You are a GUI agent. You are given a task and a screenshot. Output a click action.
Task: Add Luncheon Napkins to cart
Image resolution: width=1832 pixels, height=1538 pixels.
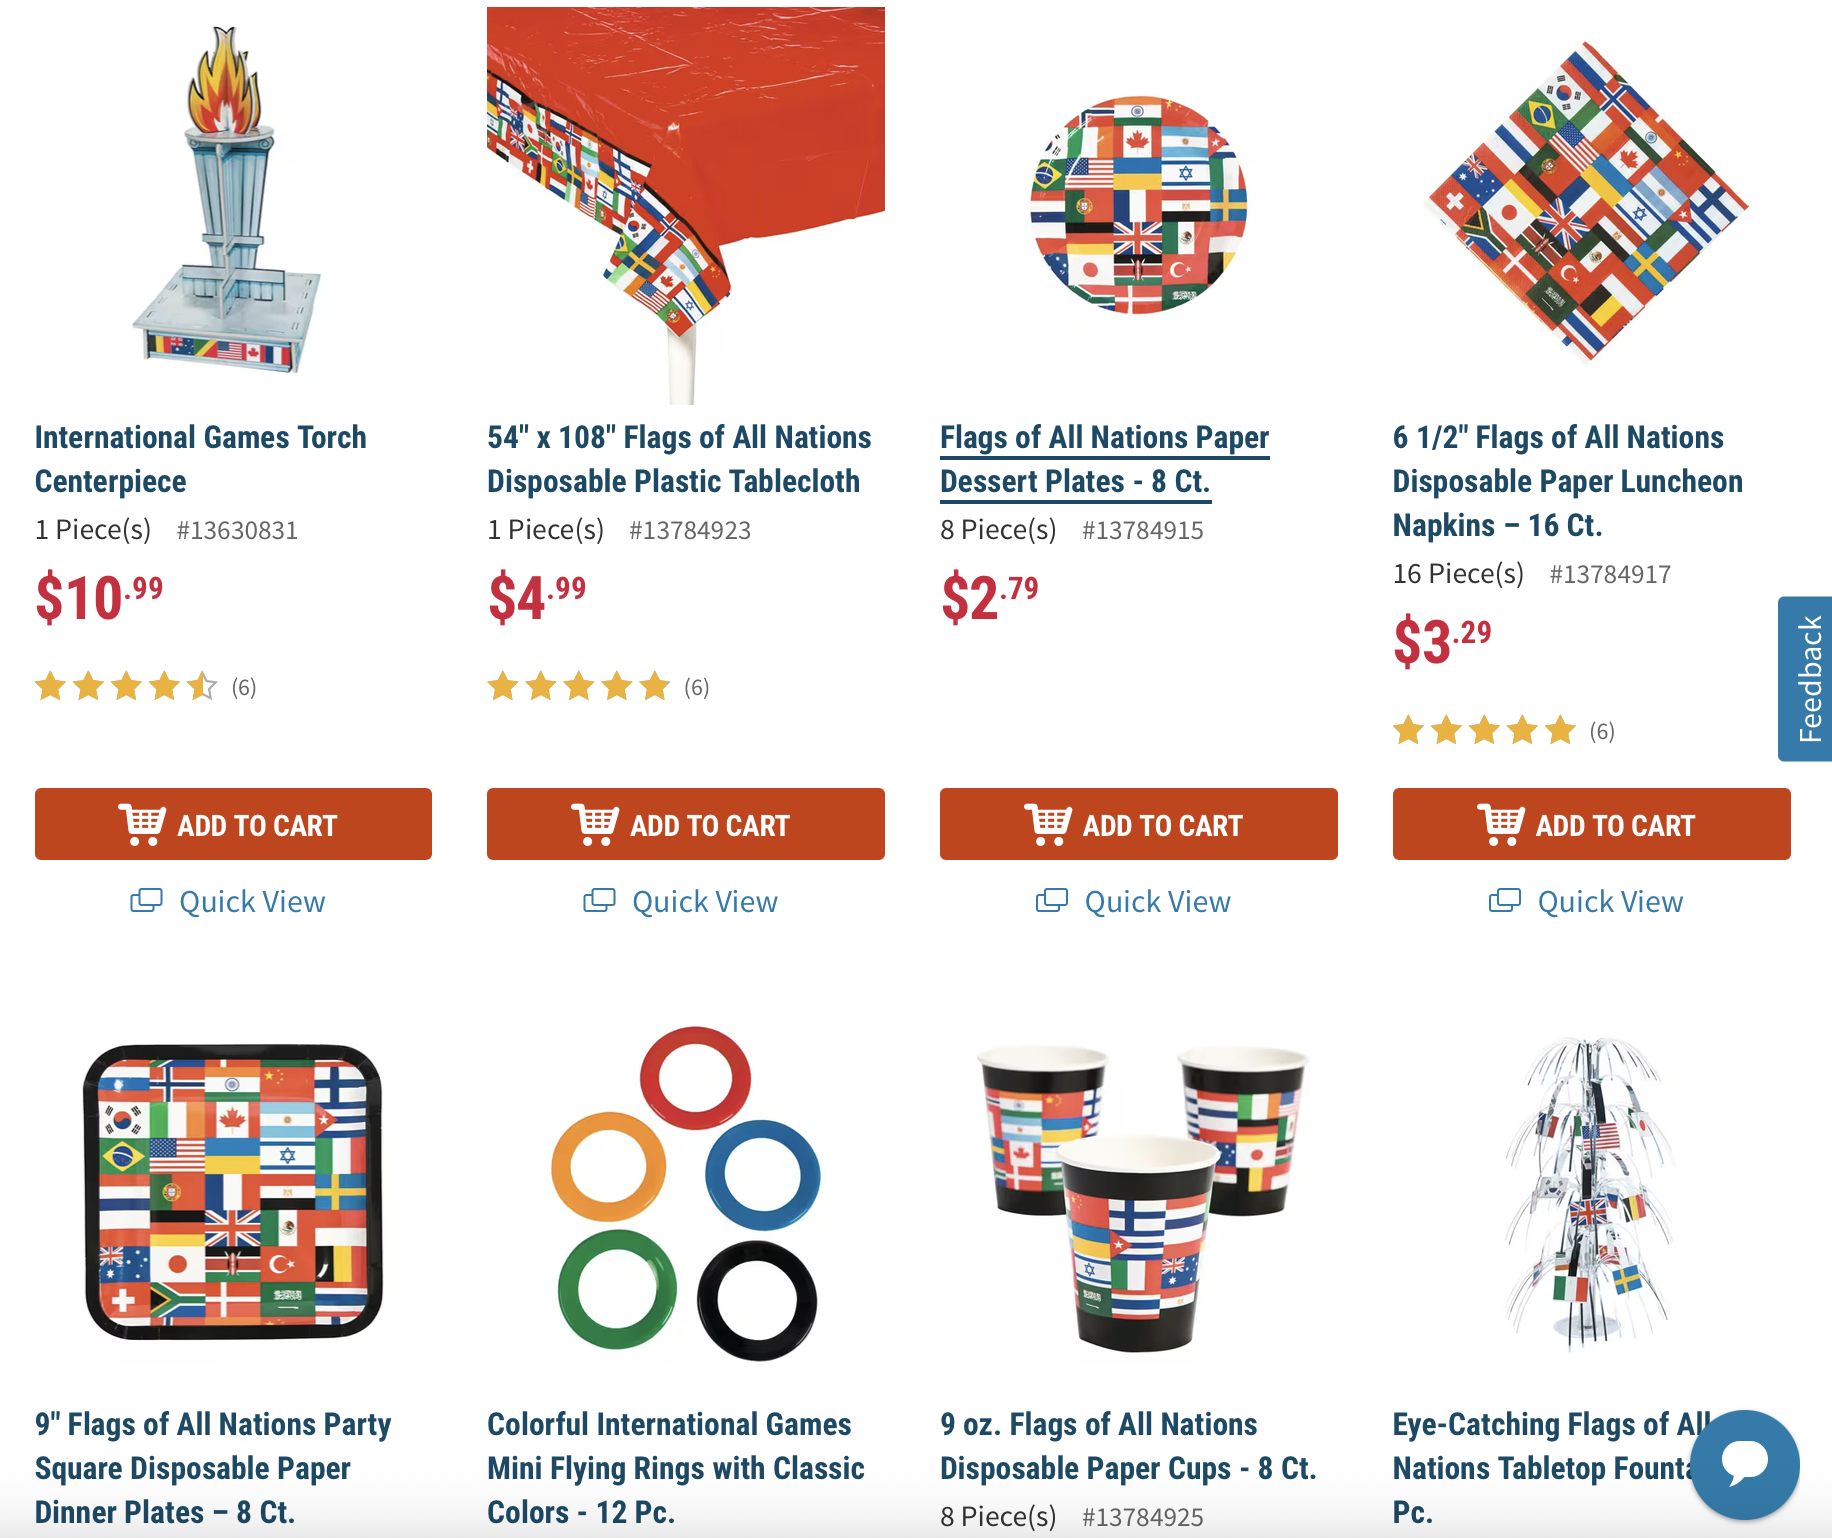click(1592, 824)
